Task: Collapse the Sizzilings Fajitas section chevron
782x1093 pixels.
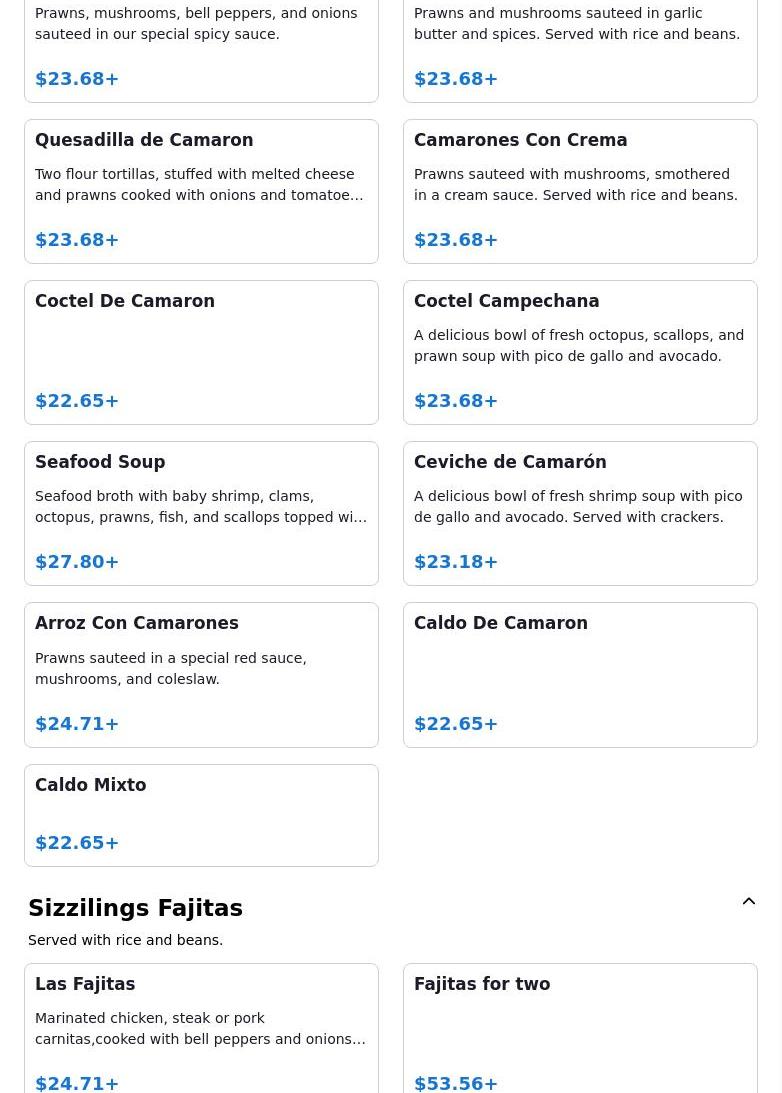Action: [x=749, y=901]
